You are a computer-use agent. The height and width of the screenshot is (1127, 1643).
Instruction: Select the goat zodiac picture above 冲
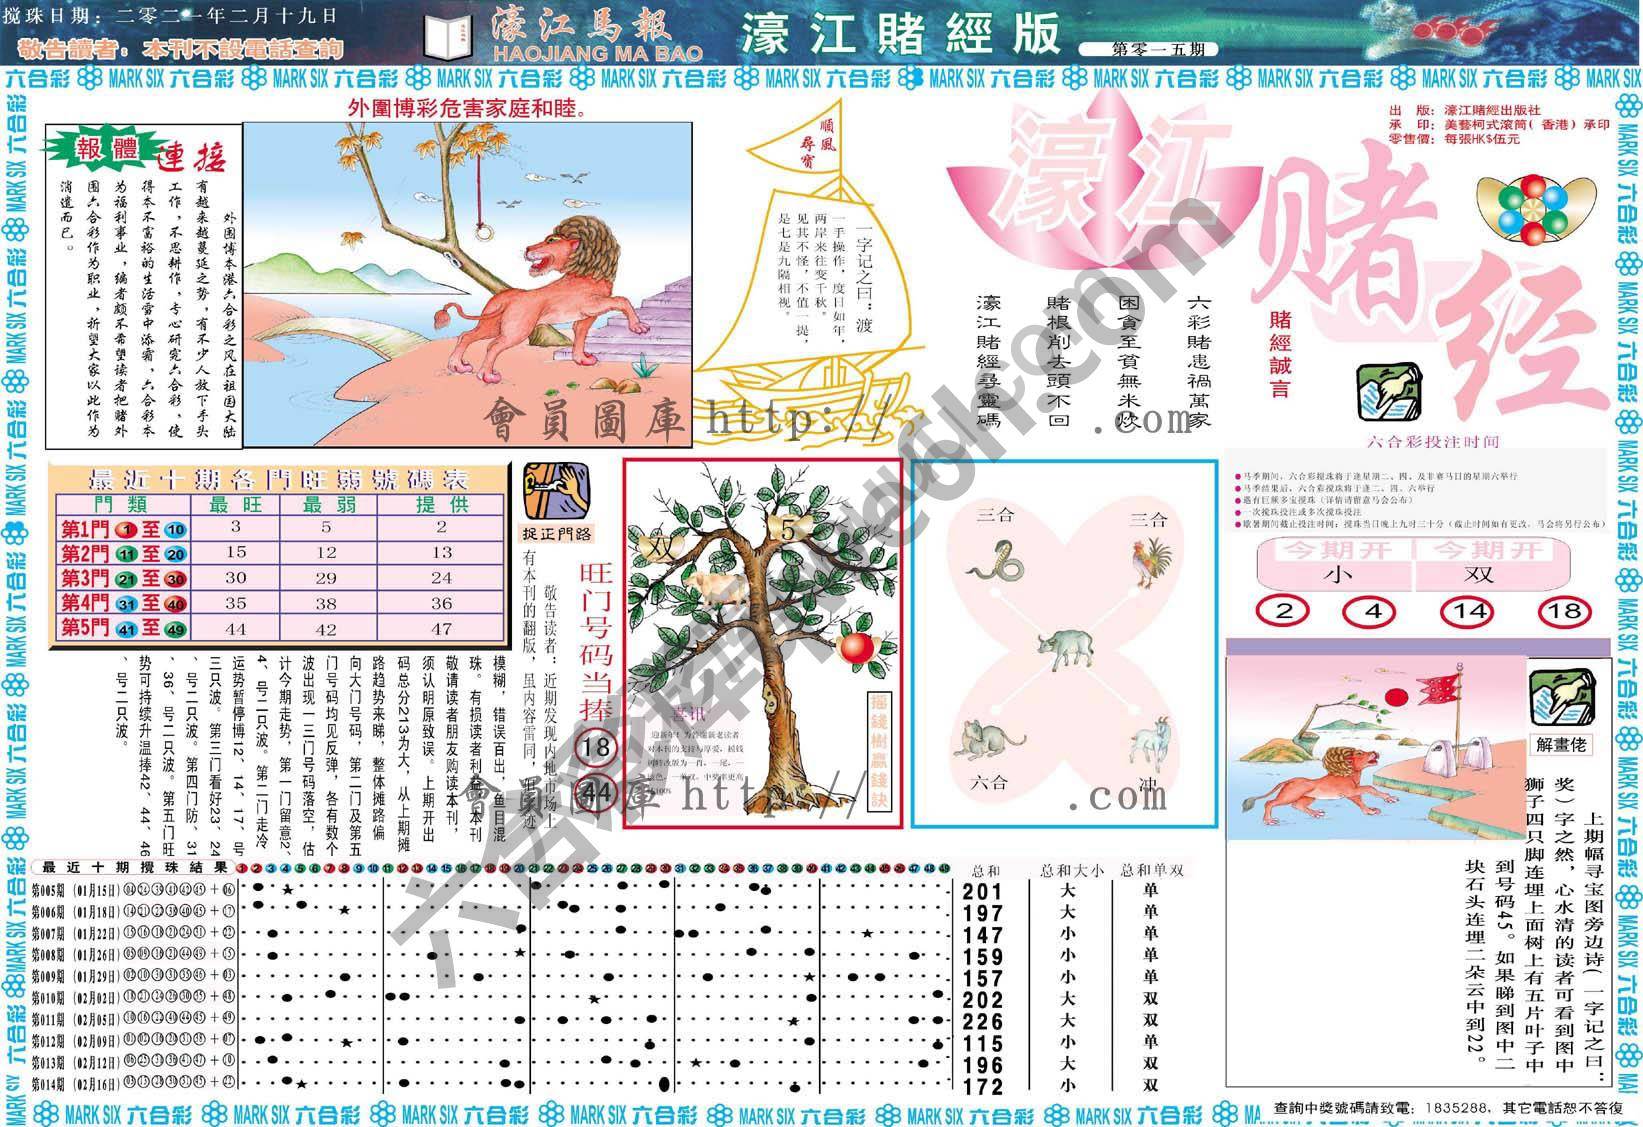pyautogui.click(x=1152, y=743)
